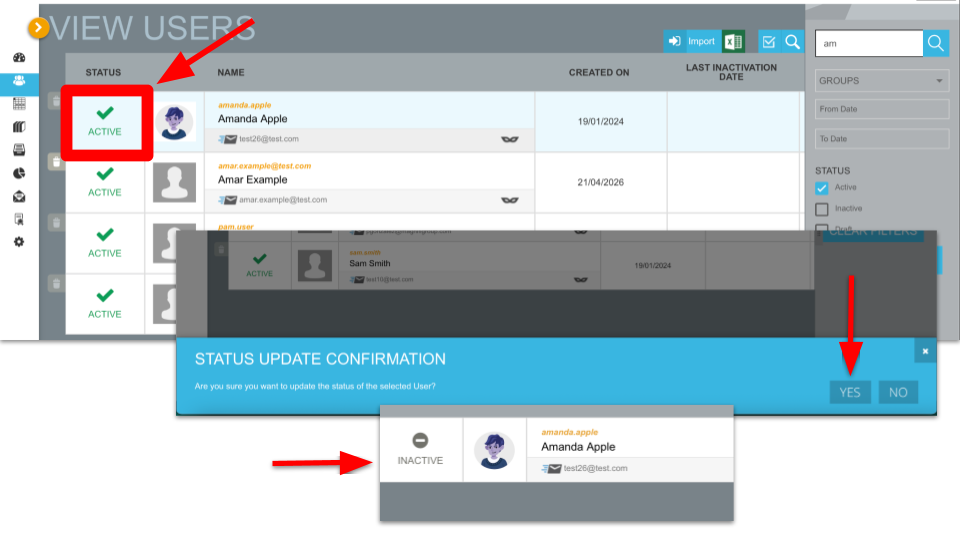Sort by the STATUS column header
960x540 pixels.
(x=103, y=72)
